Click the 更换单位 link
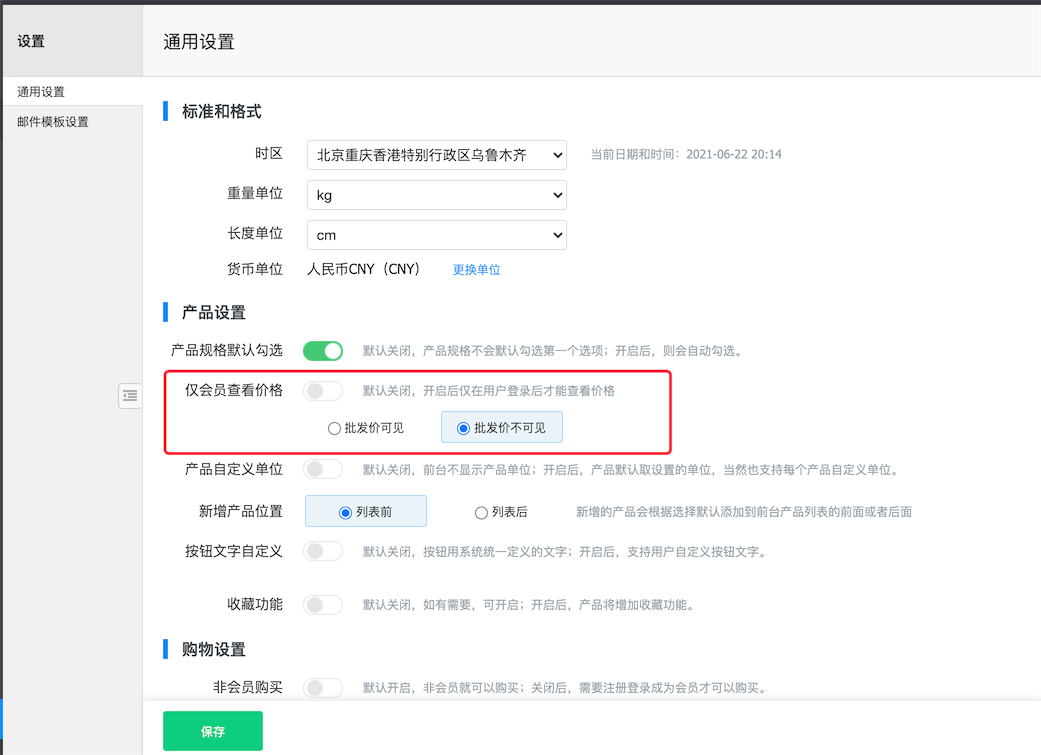 476,269
